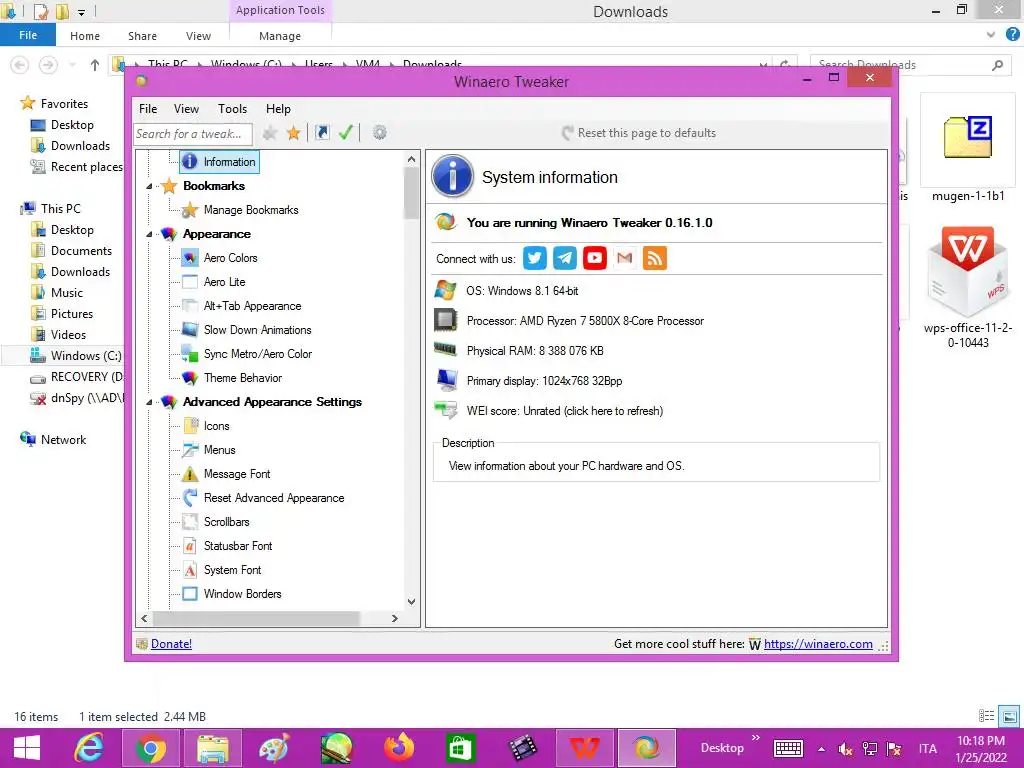Screen dimensions: 1024x768
Task: Open Explorer address bar history dropdown
Action: click(763, 65)
